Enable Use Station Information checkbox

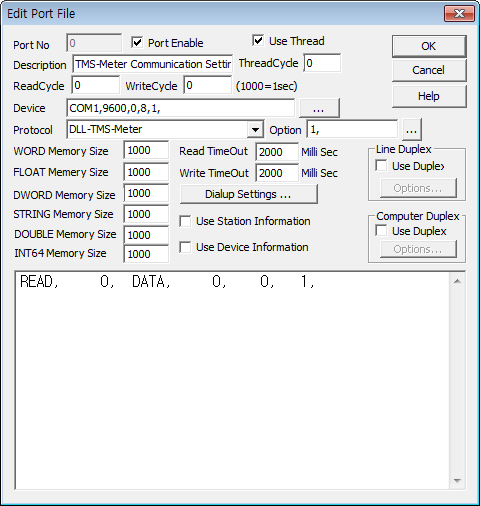click(185, 221)
